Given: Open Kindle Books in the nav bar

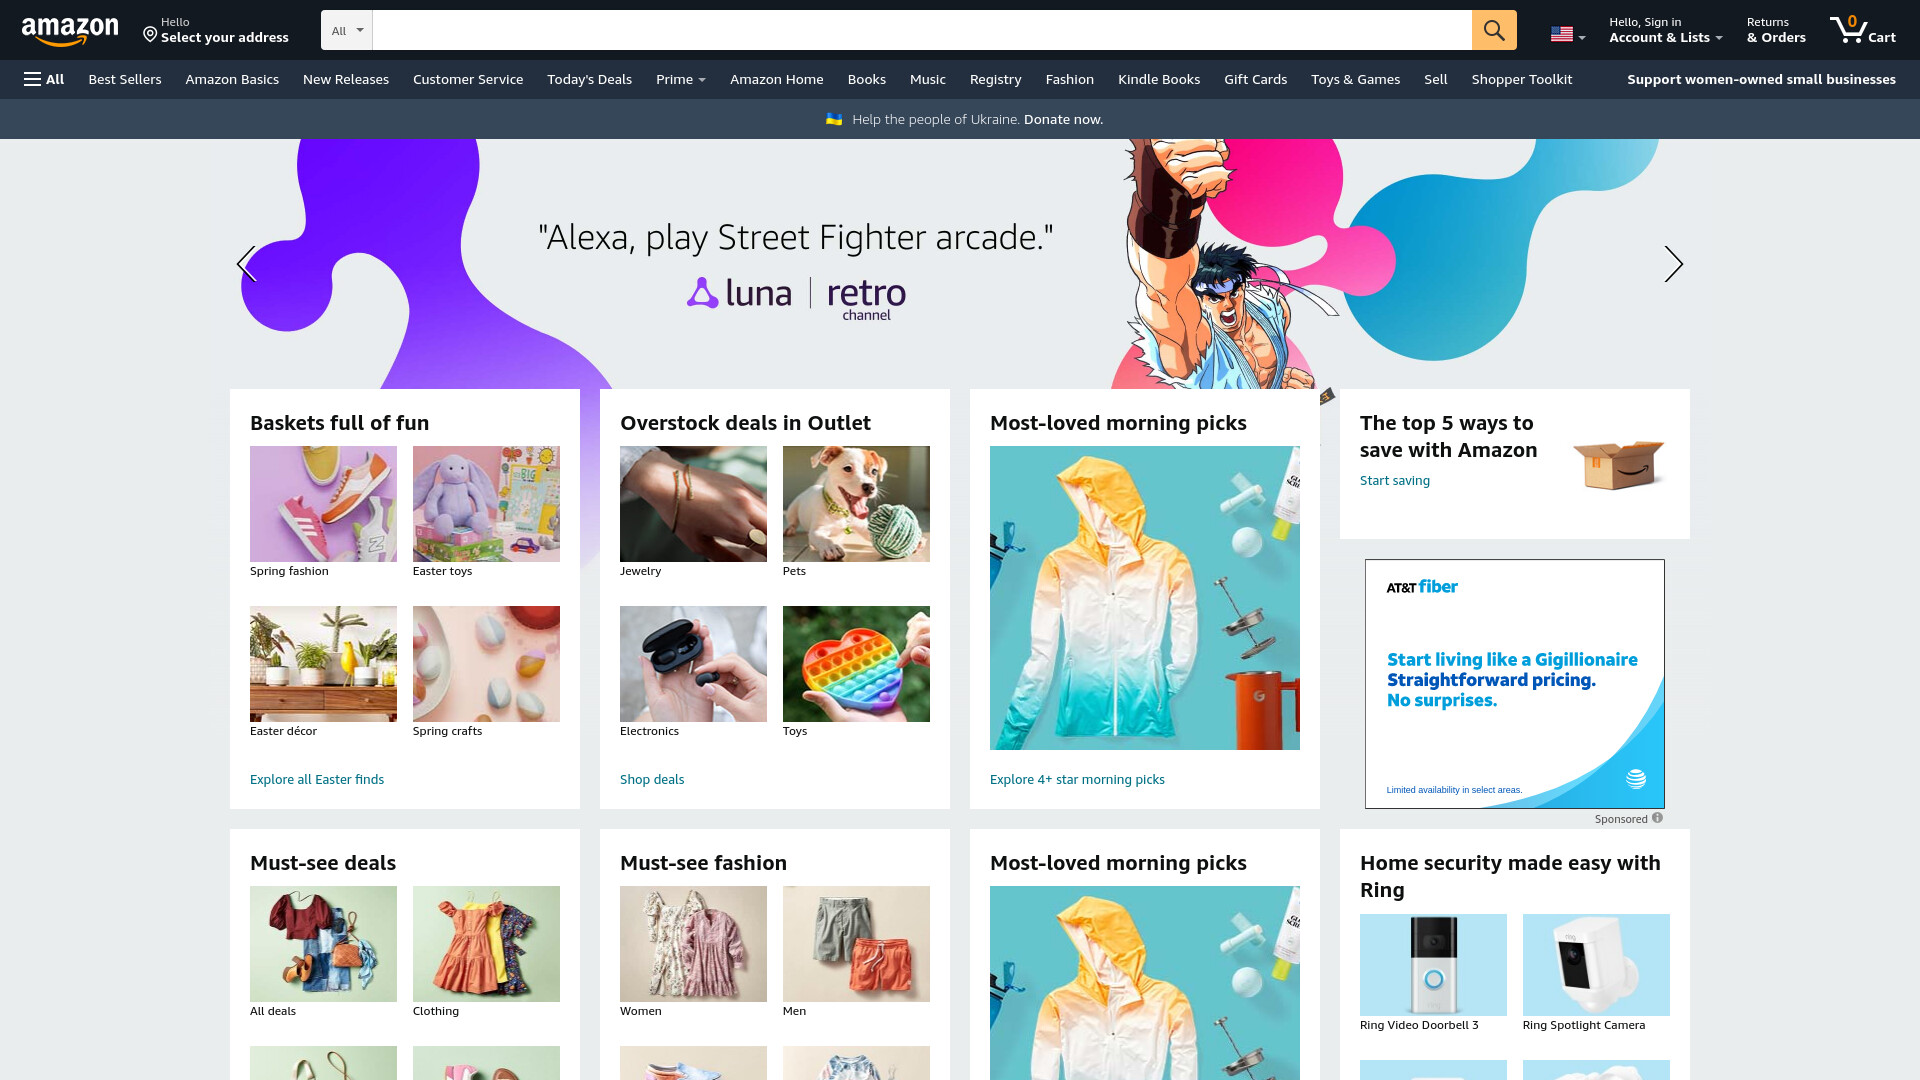Looking at the screenshot, I should [x=1159, y=79].
